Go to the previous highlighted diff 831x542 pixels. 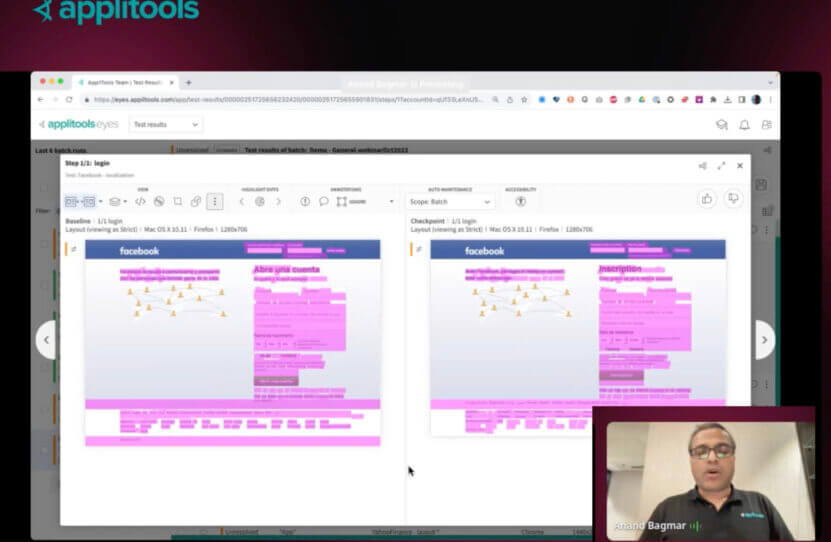tap(242, 201)
